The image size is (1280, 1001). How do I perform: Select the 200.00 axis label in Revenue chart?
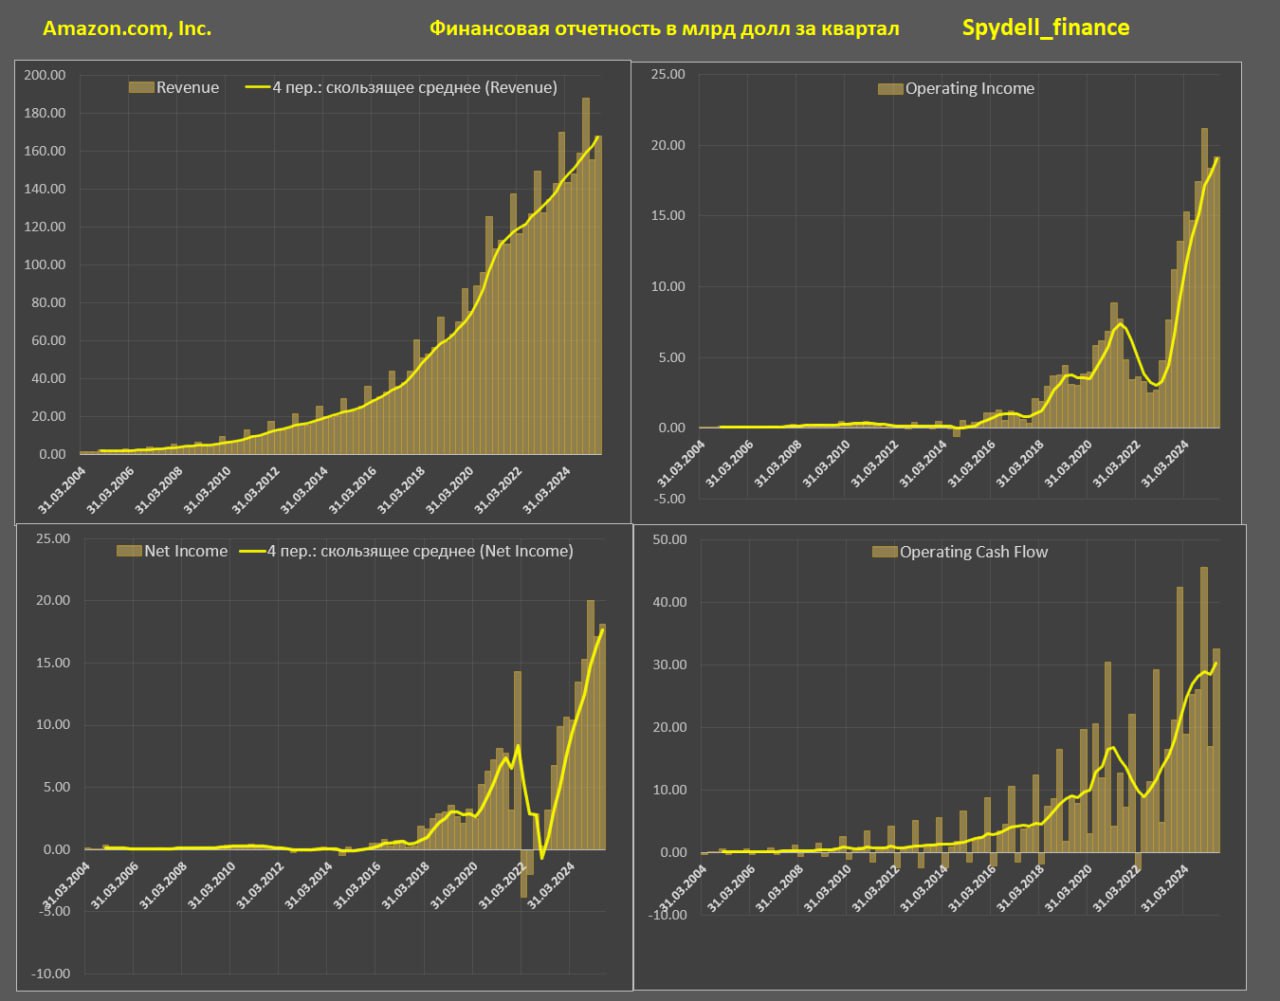click(44, 75)
